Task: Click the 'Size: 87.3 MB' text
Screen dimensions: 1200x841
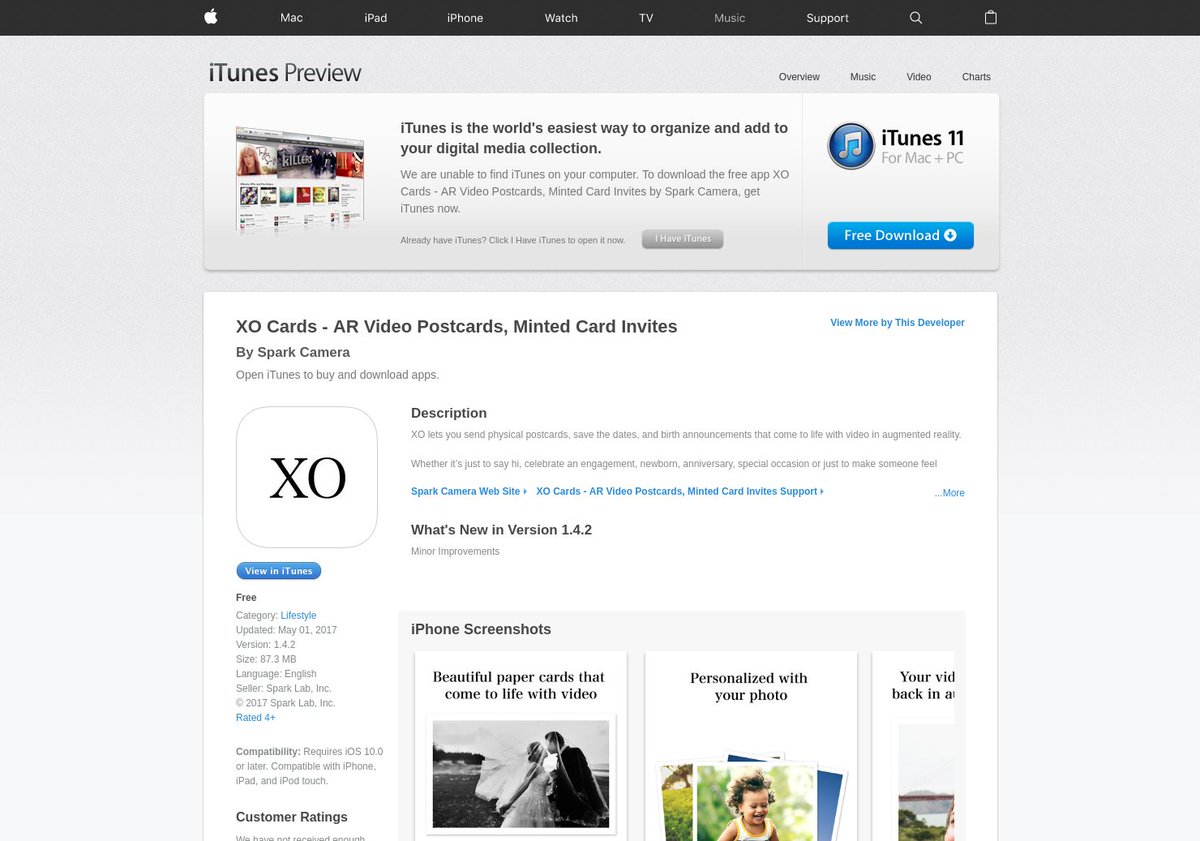Action: coord(266,660)
